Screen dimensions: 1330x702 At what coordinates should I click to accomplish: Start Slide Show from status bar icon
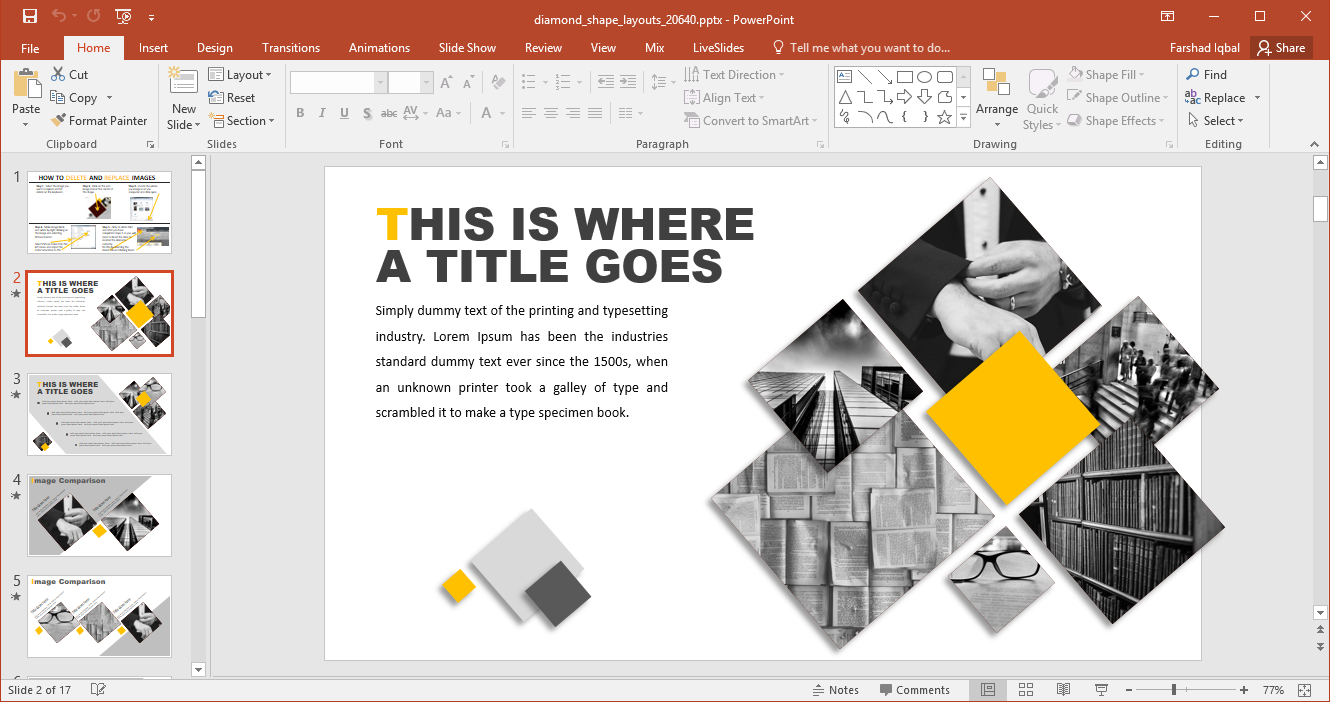[1101, 690]
